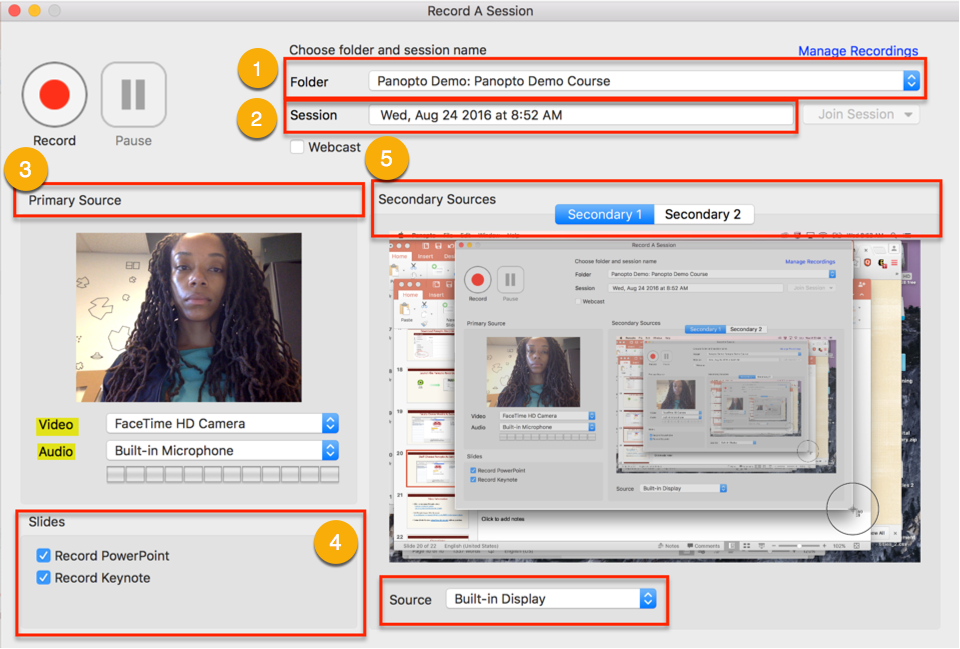960x649 pixels.
Task: Click the 'Folder' field label
Action: [x=309, y=82]
